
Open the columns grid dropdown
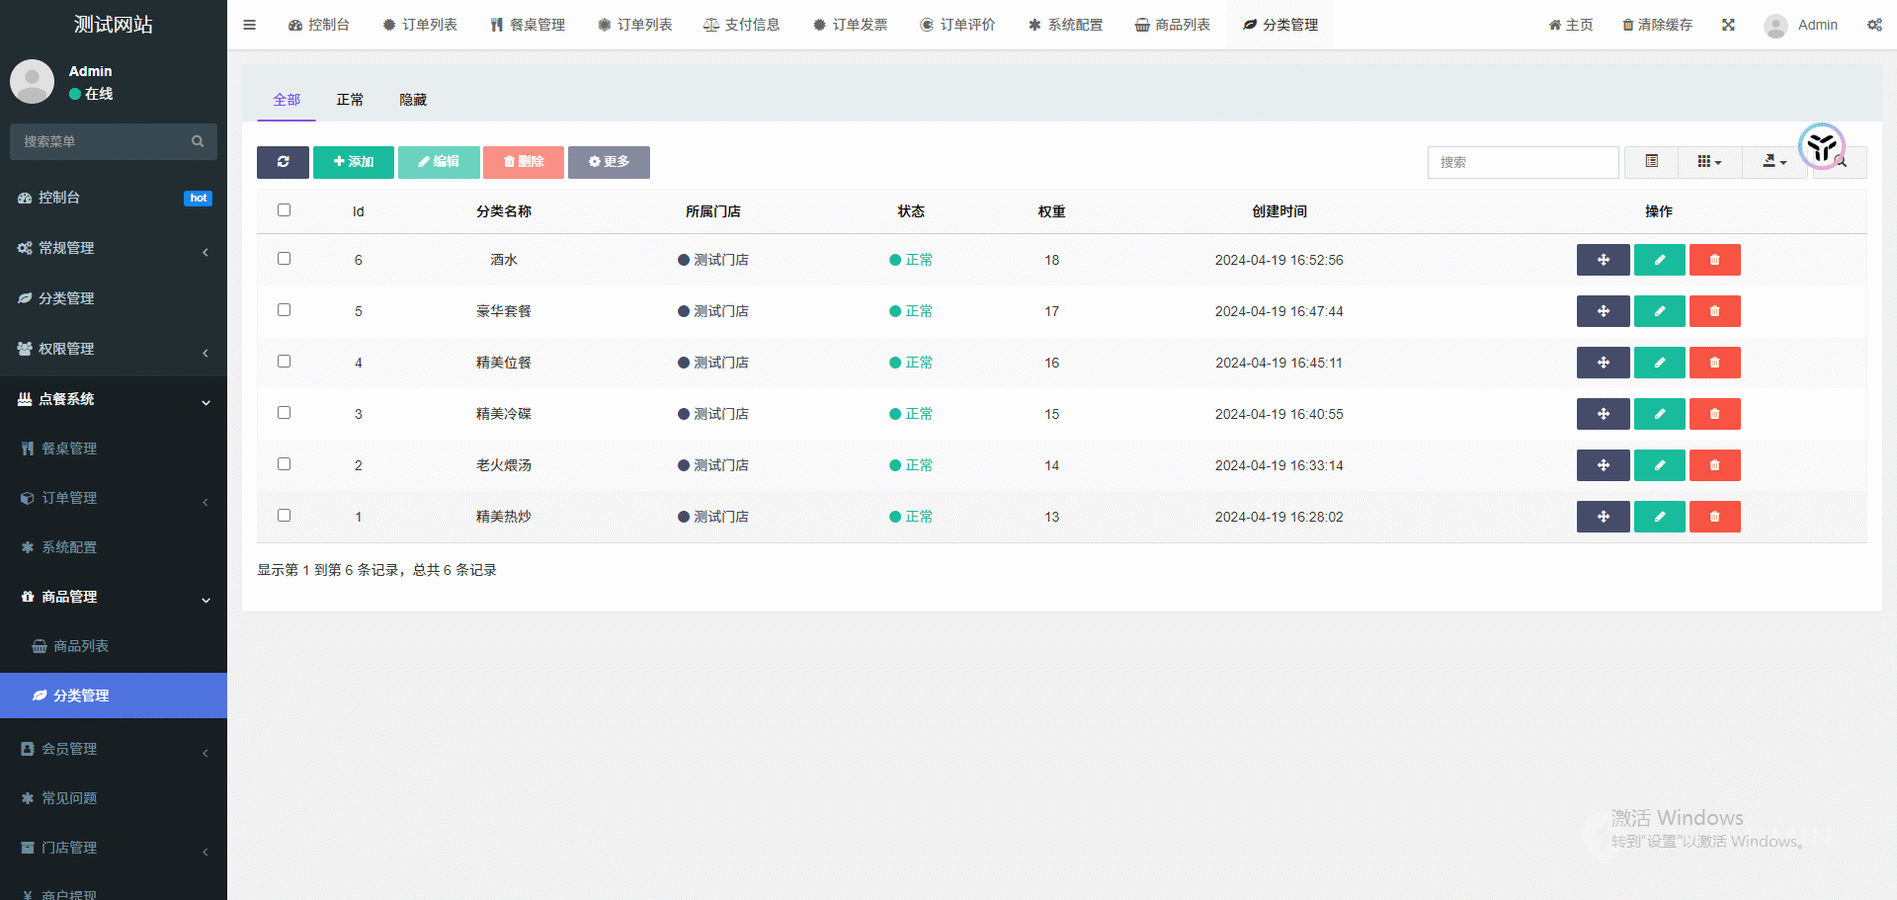click(1709, 162)
